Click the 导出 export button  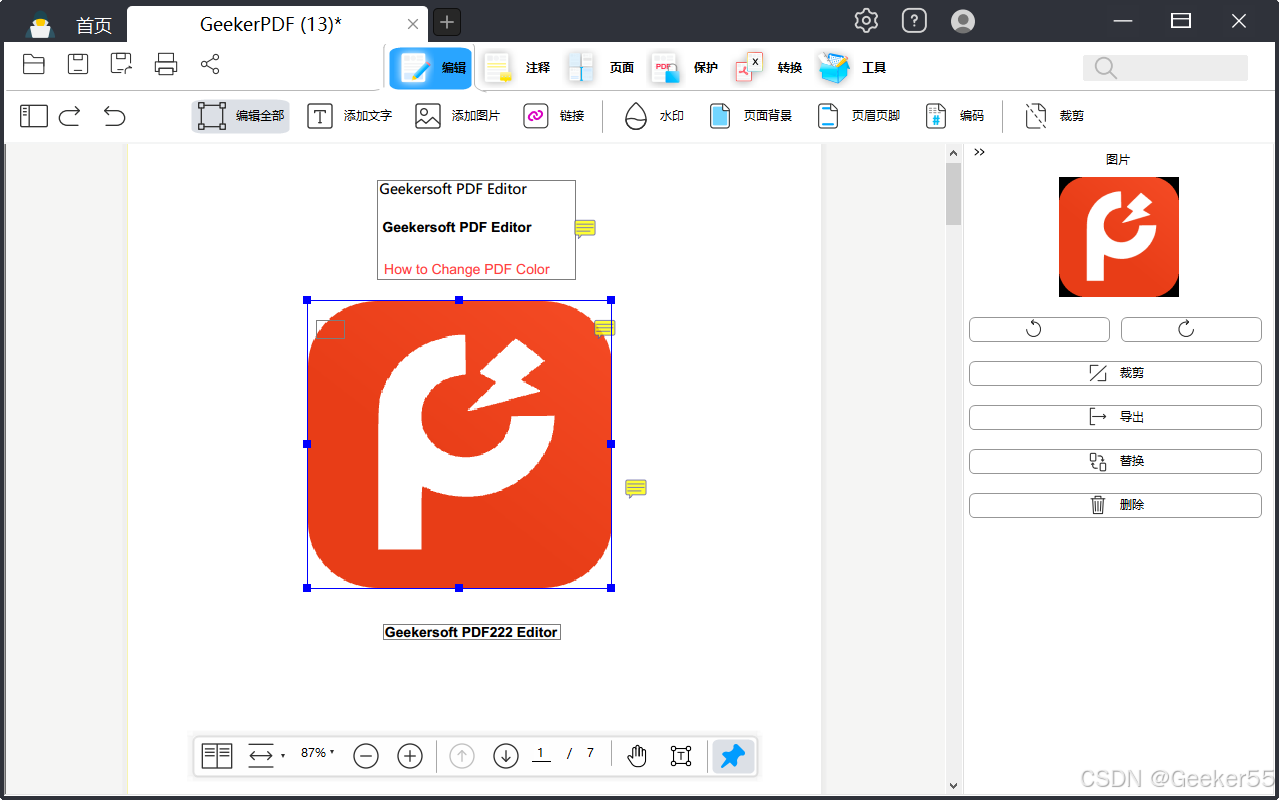[x=1115, y=417]
